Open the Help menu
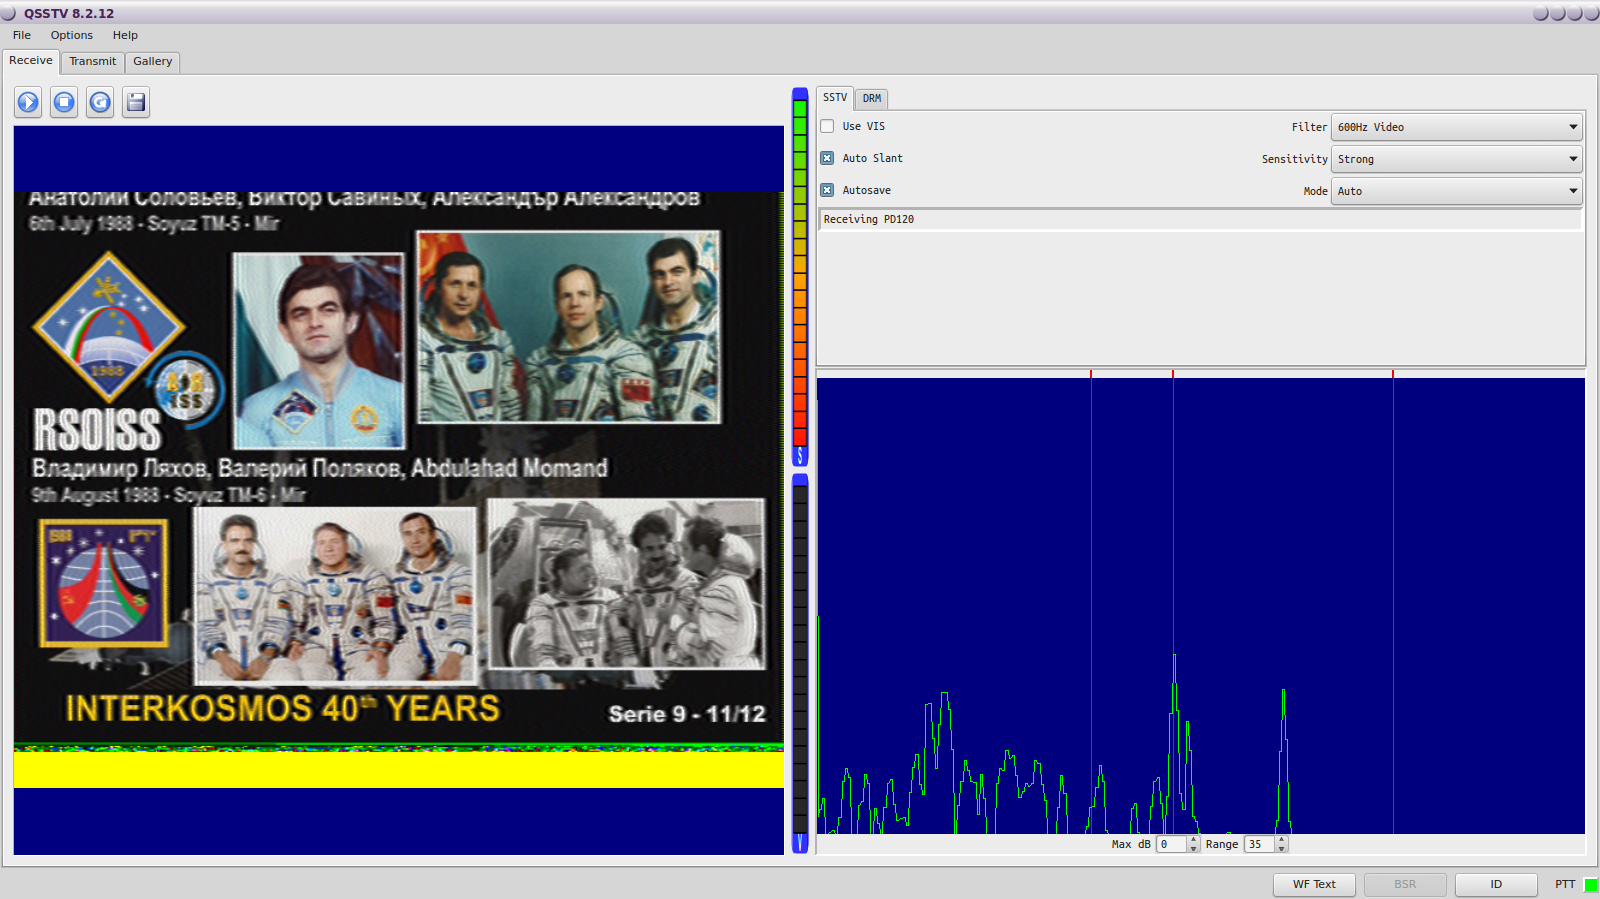Image resolution: width=1600 pixels, height=899 pixels. coord(125,35)
